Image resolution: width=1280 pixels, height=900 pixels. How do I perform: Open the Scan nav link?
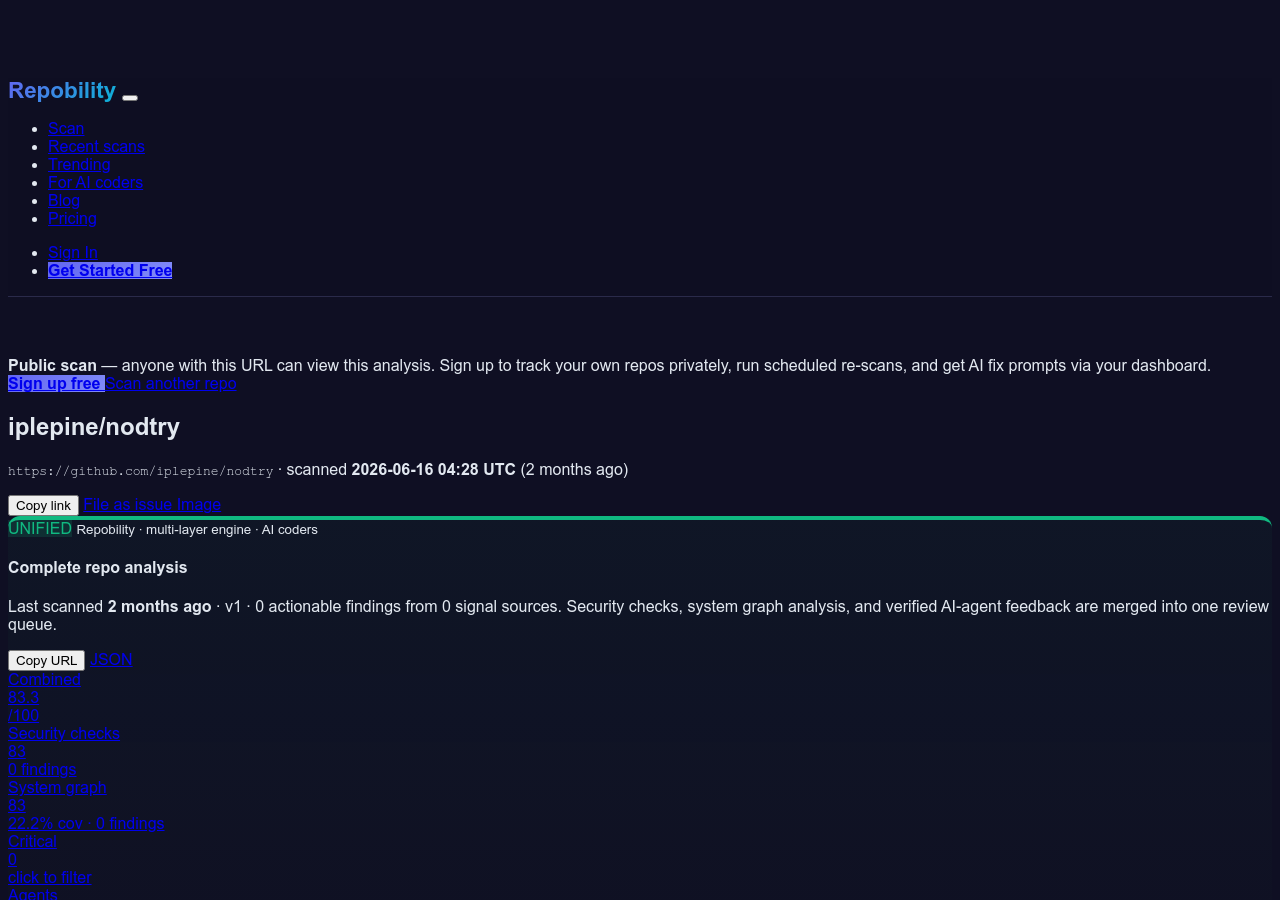(x=66, y=128)
